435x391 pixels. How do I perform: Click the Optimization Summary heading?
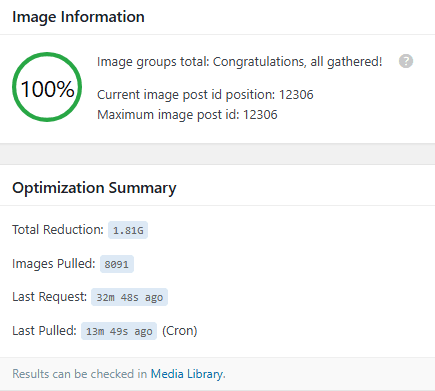[94, 188]
